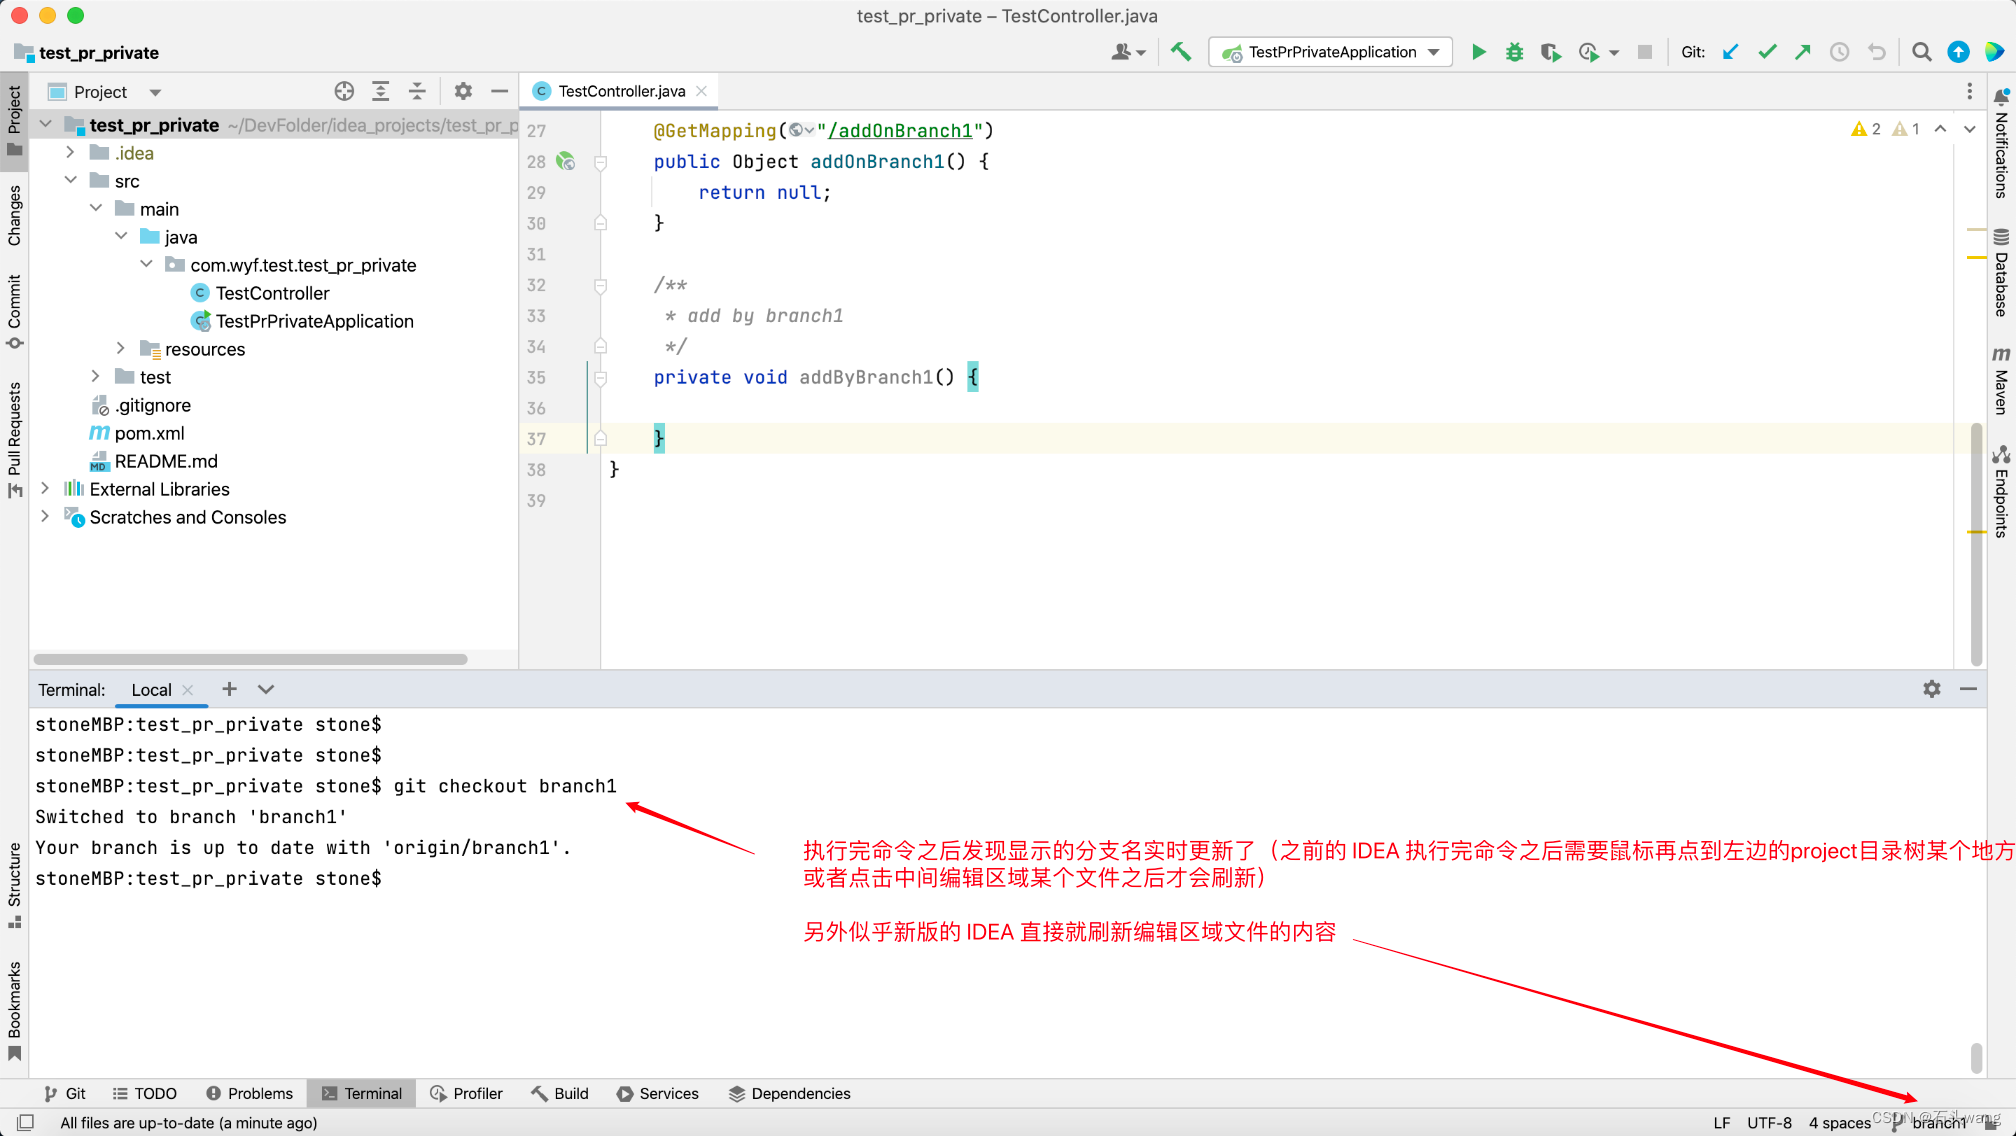The image size is (2016, 1136).
Task: Run with Coverage from the toolbar
Action: coord(1550,52)
